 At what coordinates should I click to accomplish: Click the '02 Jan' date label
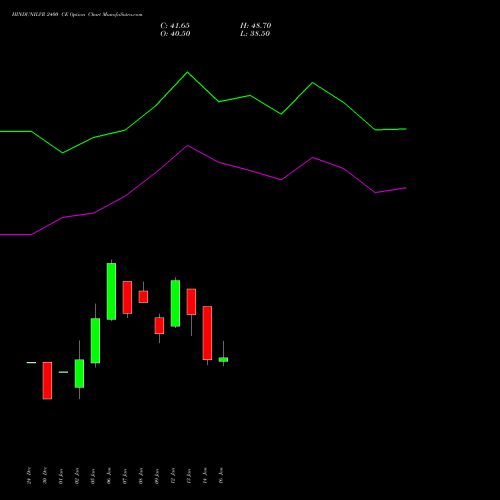[77, 476]
